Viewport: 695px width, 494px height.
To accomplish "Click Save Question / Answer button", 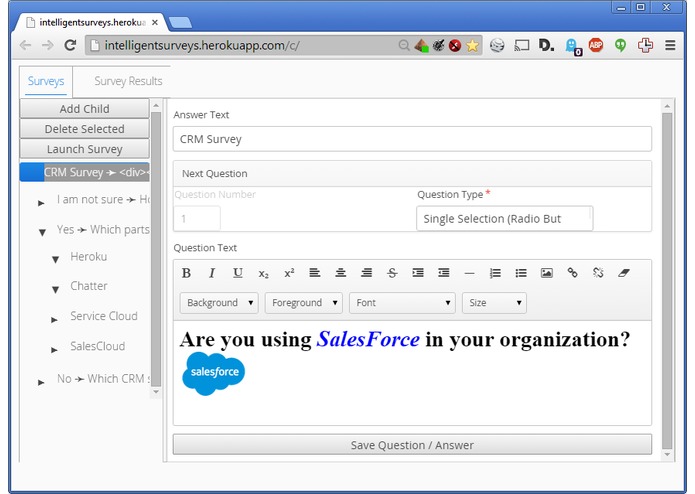I will click(412, 445).
